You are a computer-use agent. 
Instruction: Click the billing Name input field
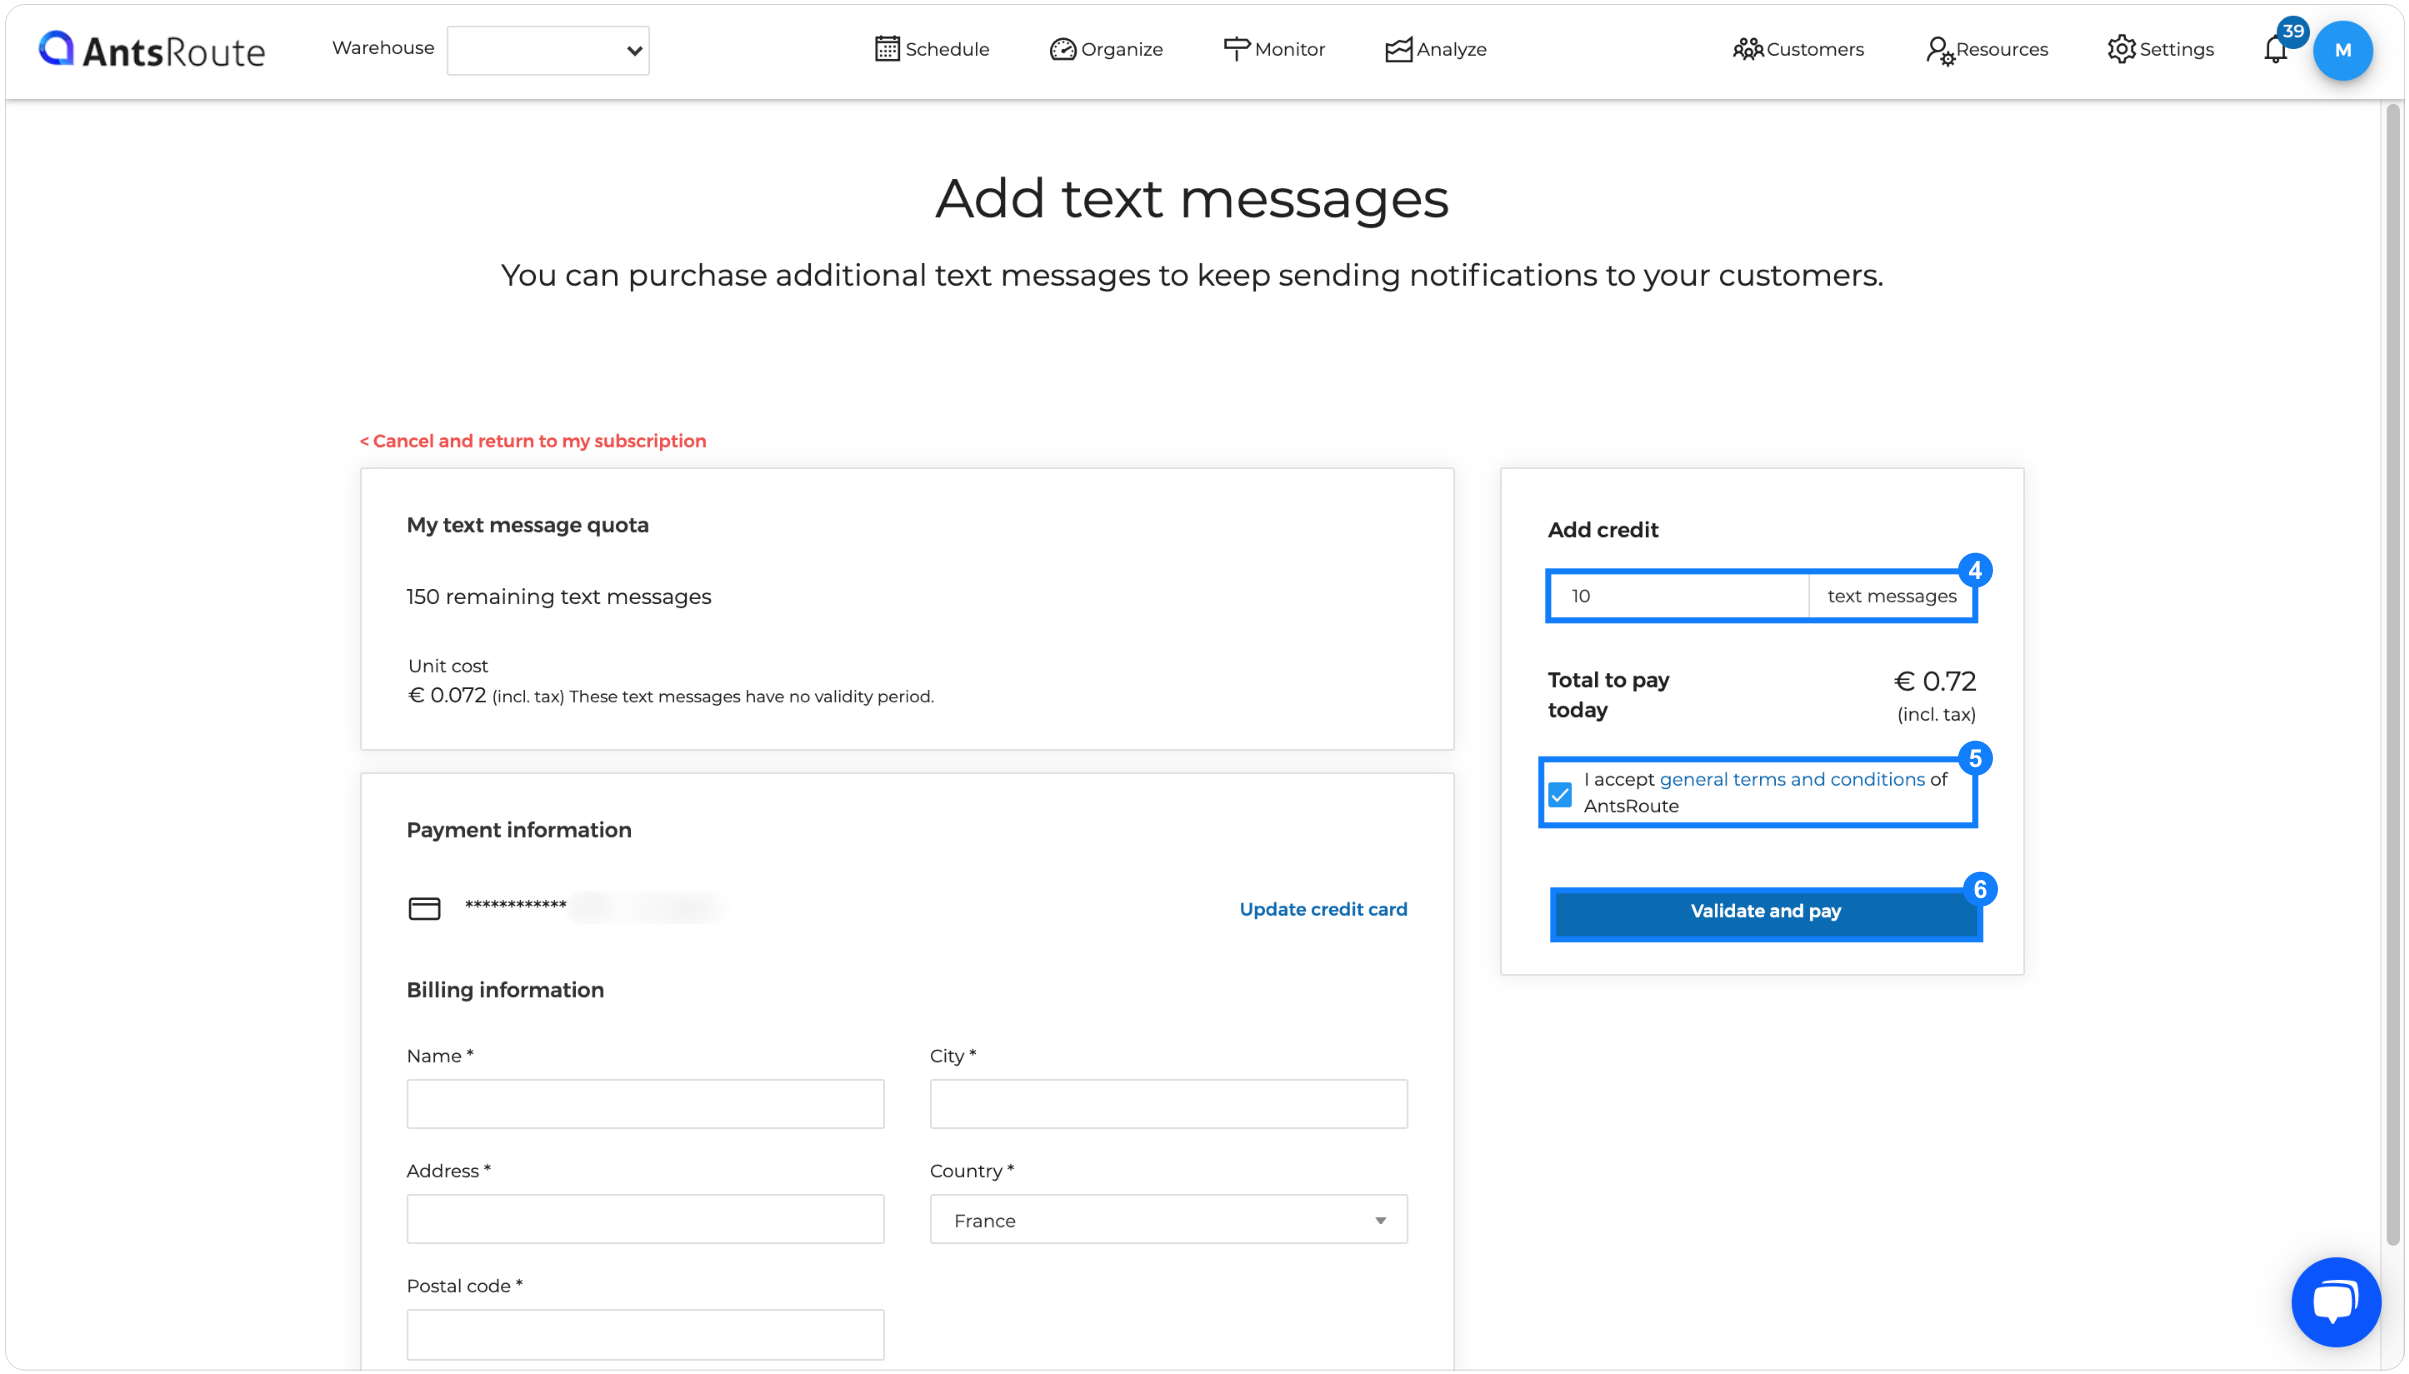645,1103
